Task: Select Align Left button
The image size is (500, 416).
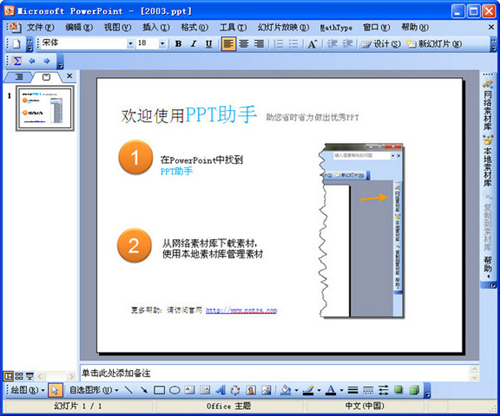Action: click(228, 44)
